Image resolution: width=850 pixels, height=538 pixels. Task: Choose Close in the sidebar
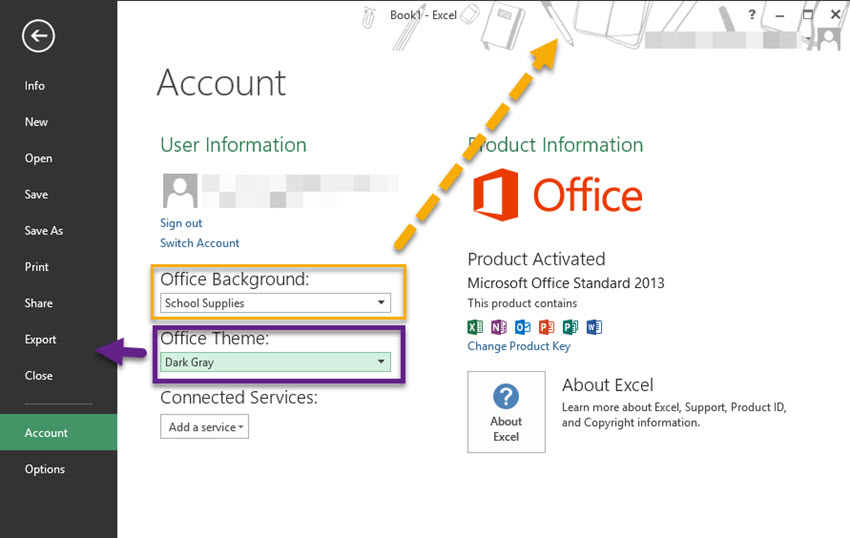click(x=38, y=376)
